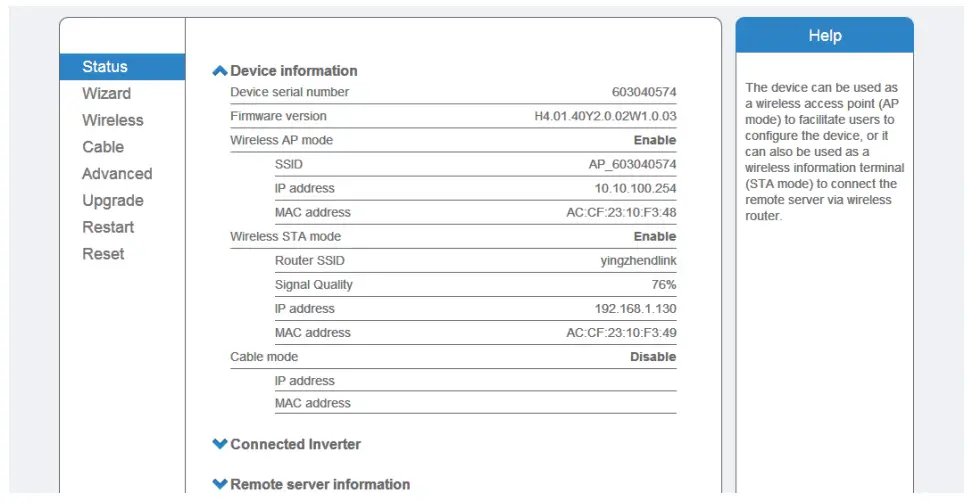Click the device serial number value 603040574

pyautogui.click(x=644, y=92)
